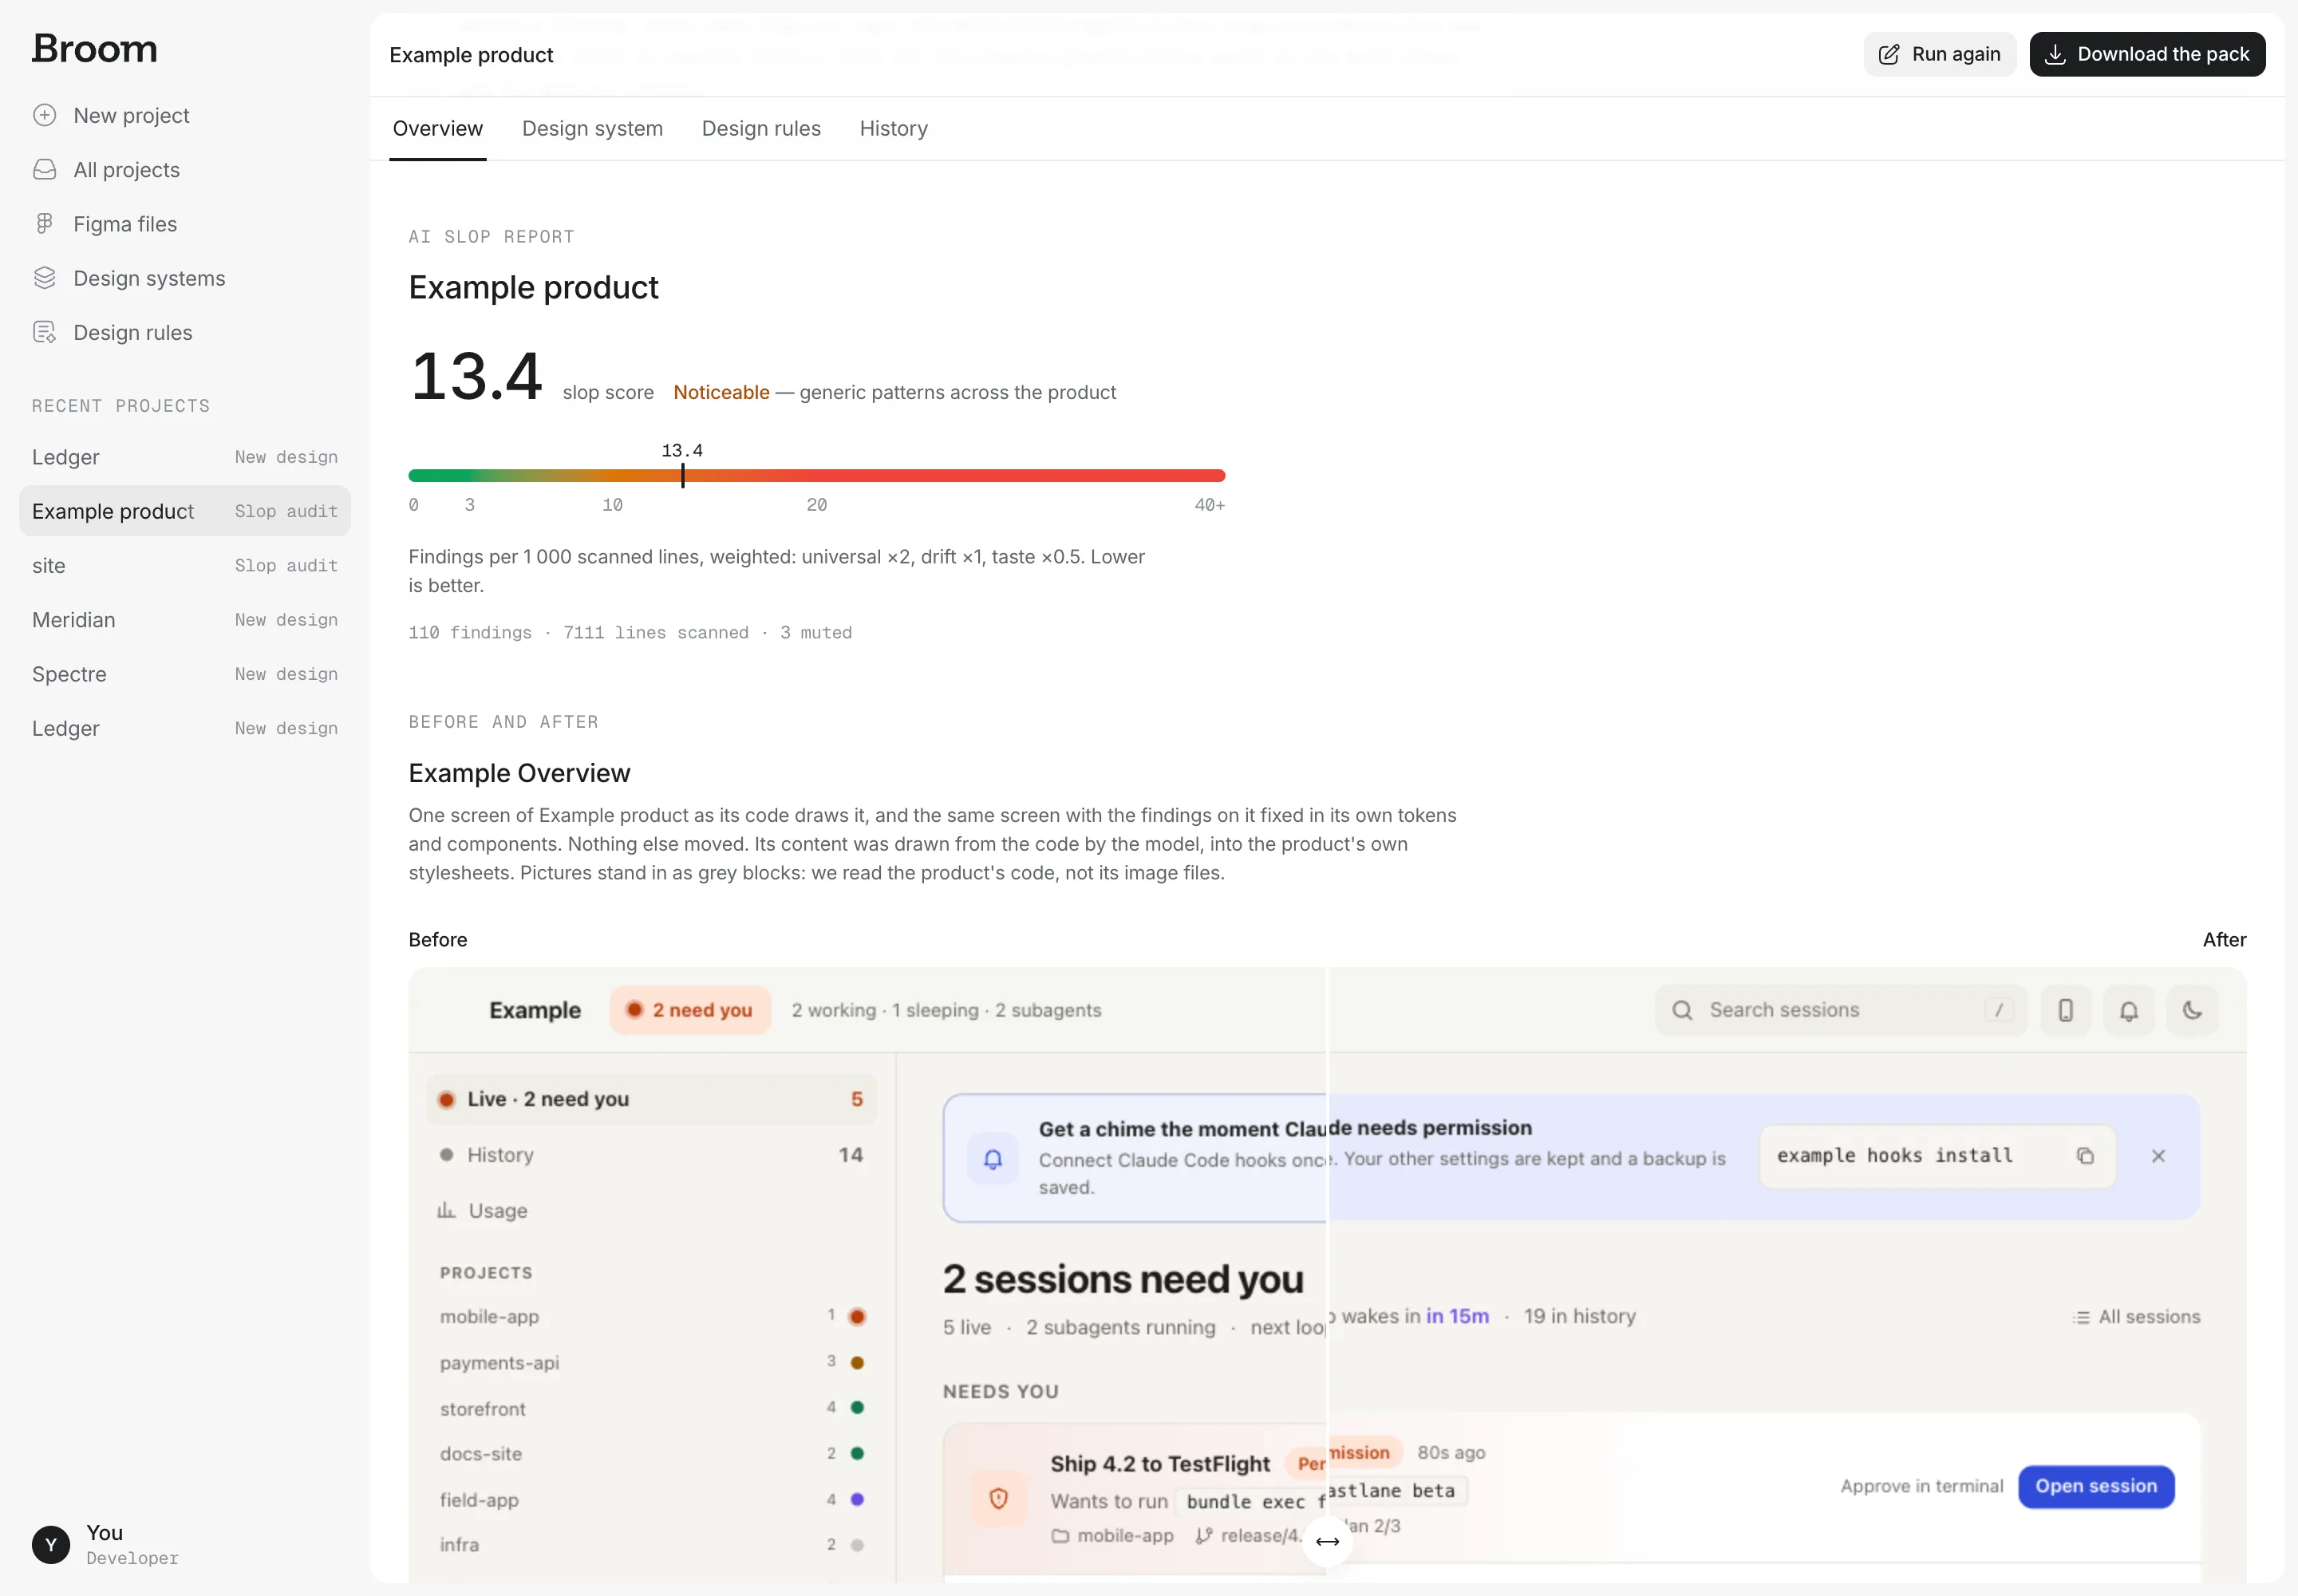Click the mobile device icon in preview
Viewport: 2298px width, 1596px height.
(x=2065, y=1010)
